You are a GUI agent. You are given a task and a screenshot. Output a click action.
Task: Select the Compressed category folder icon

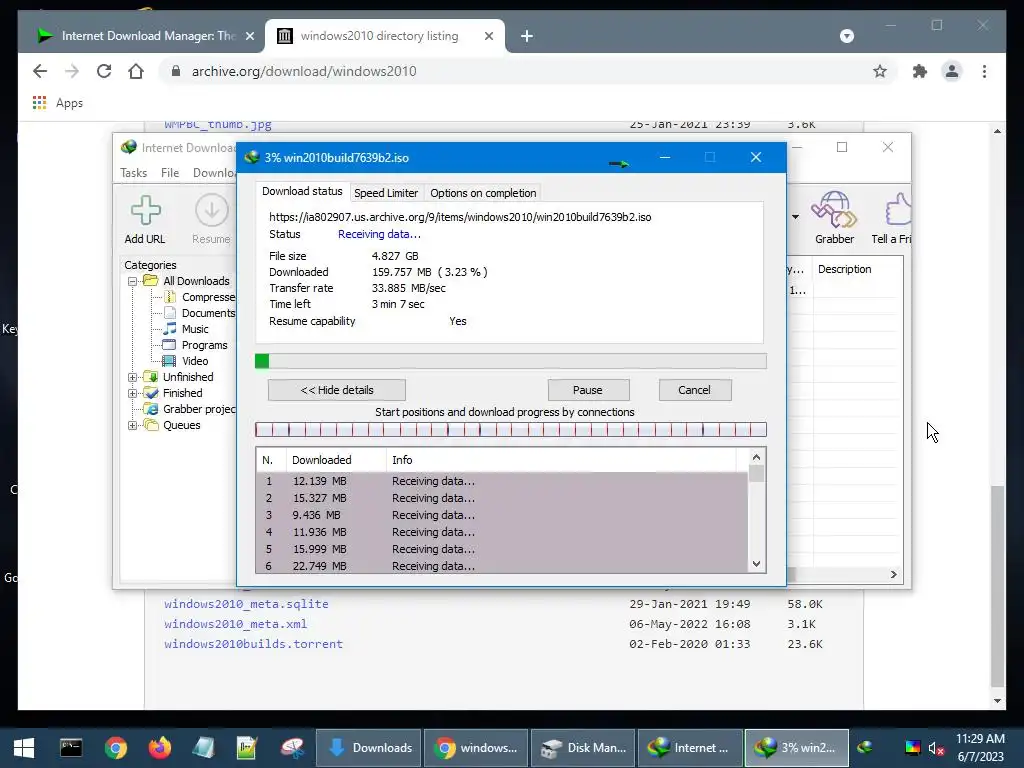pyautogui.click(x=170, y=297)
